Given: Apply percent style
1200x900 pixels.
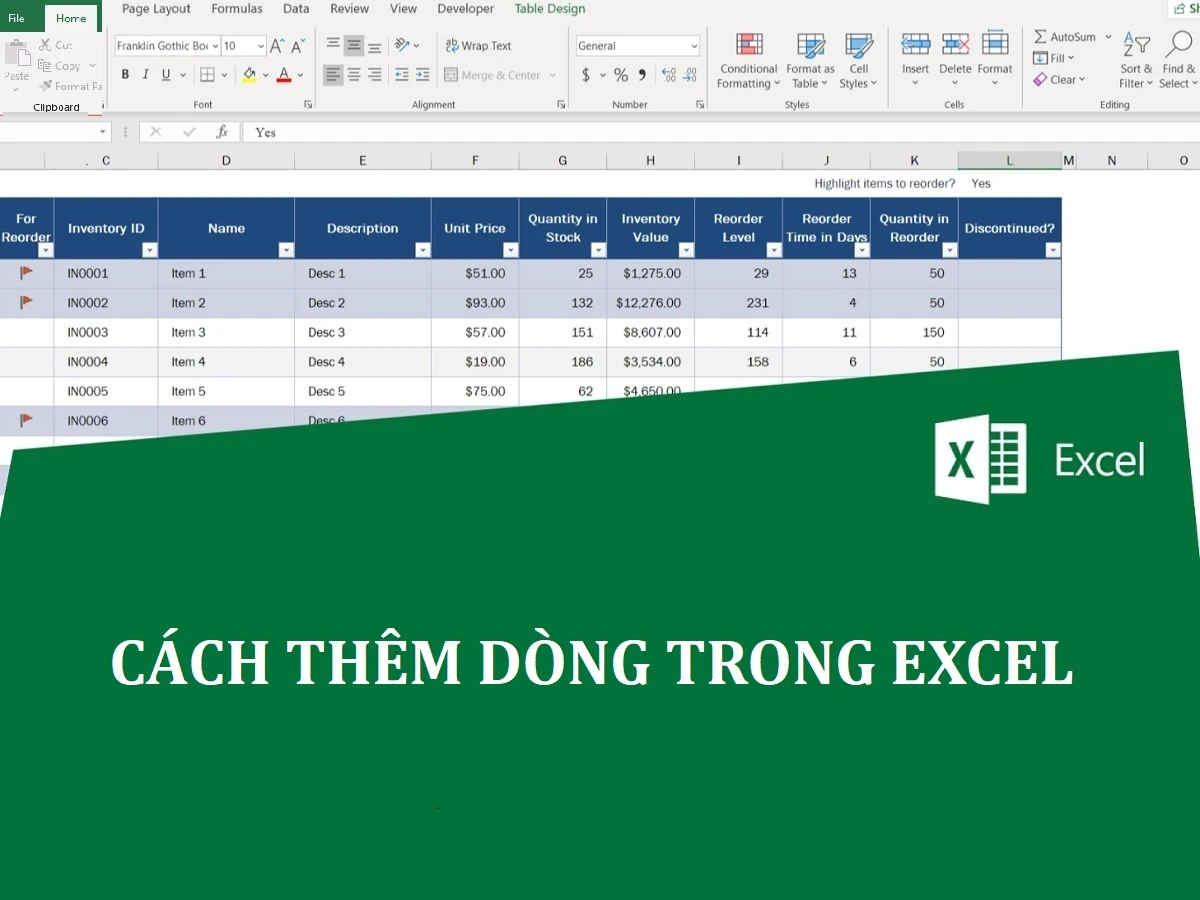Looking at the screenshot, I should click(x=621, y=75).
